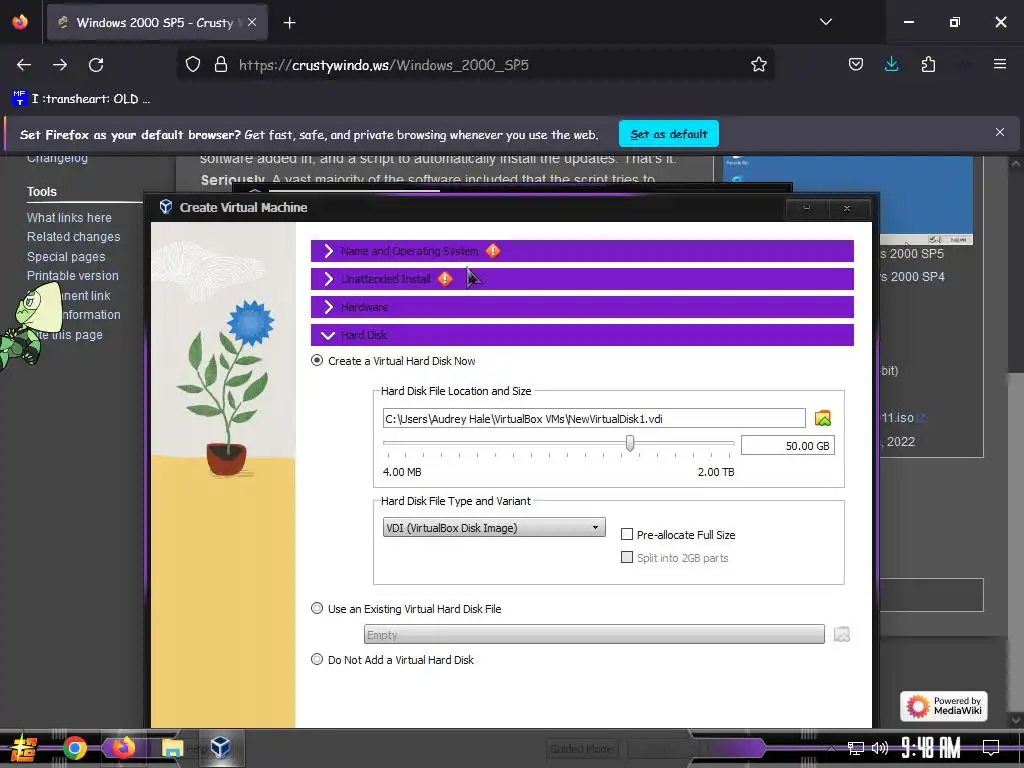Image resolution: width=1024 pixels, height=768 pixels.
Task: Click the Powered by MediaWiki badge
Action: [944, 706]
